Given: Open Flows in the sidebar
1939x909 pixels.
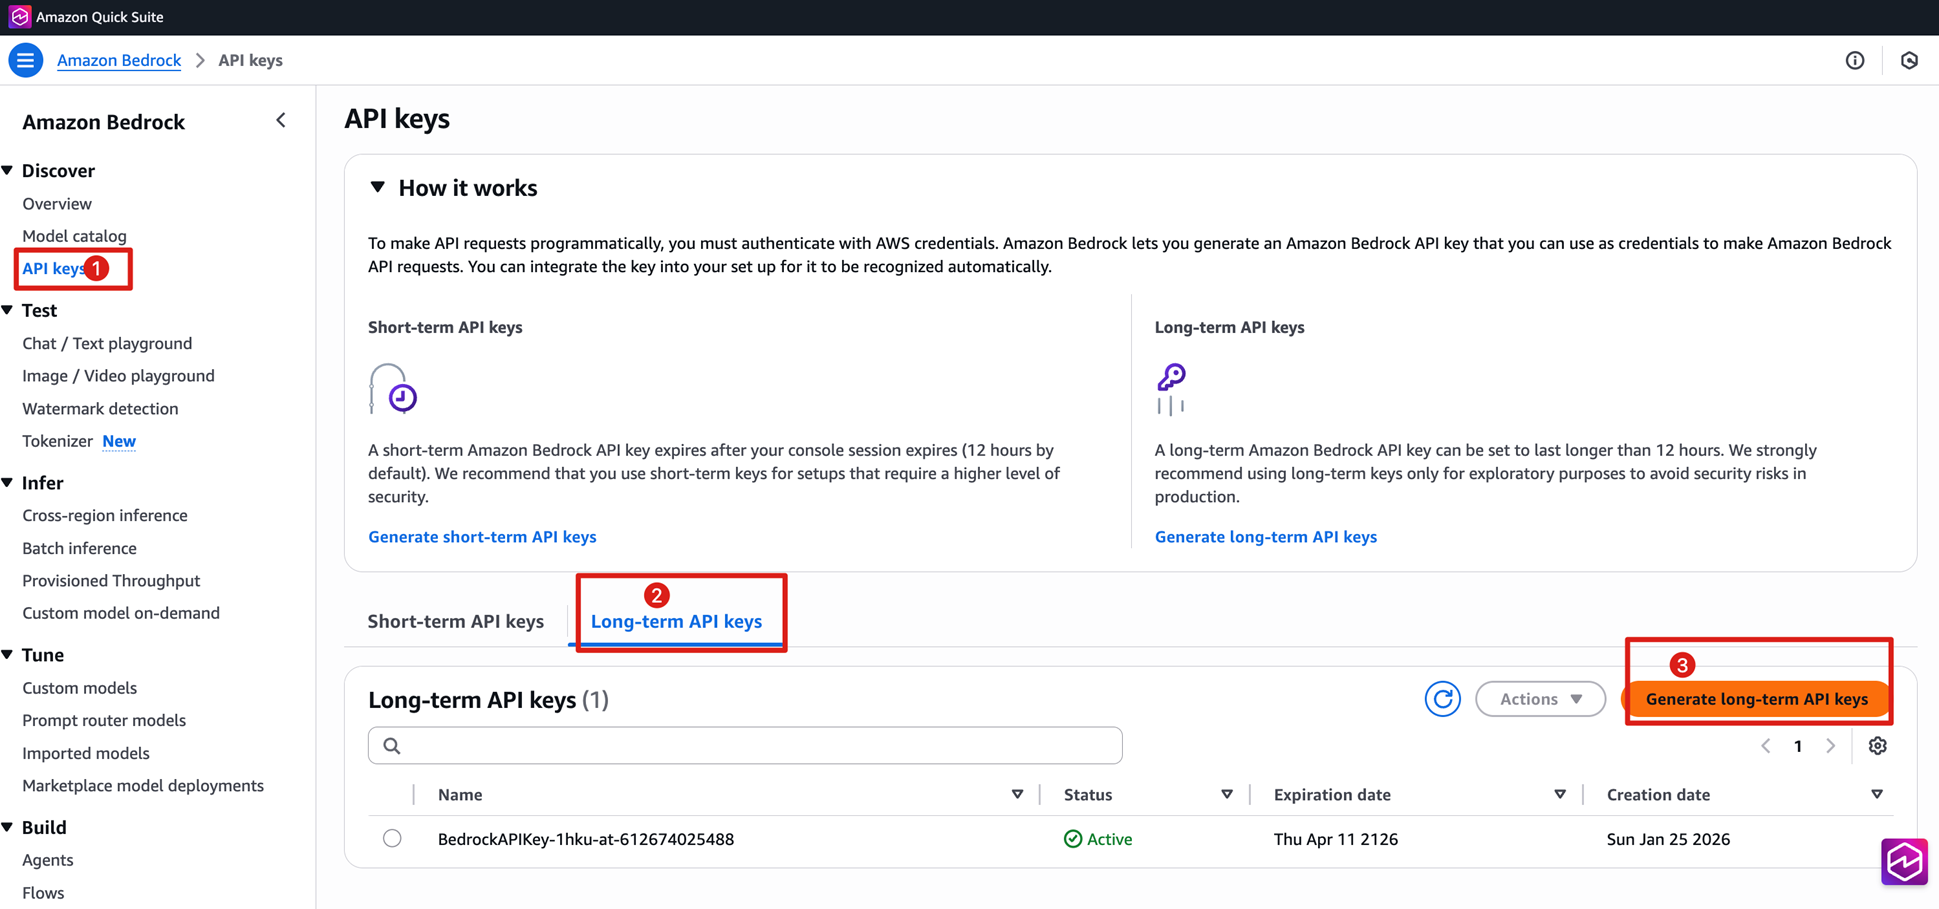Looking at the screenshot, I should coord(43,893).
